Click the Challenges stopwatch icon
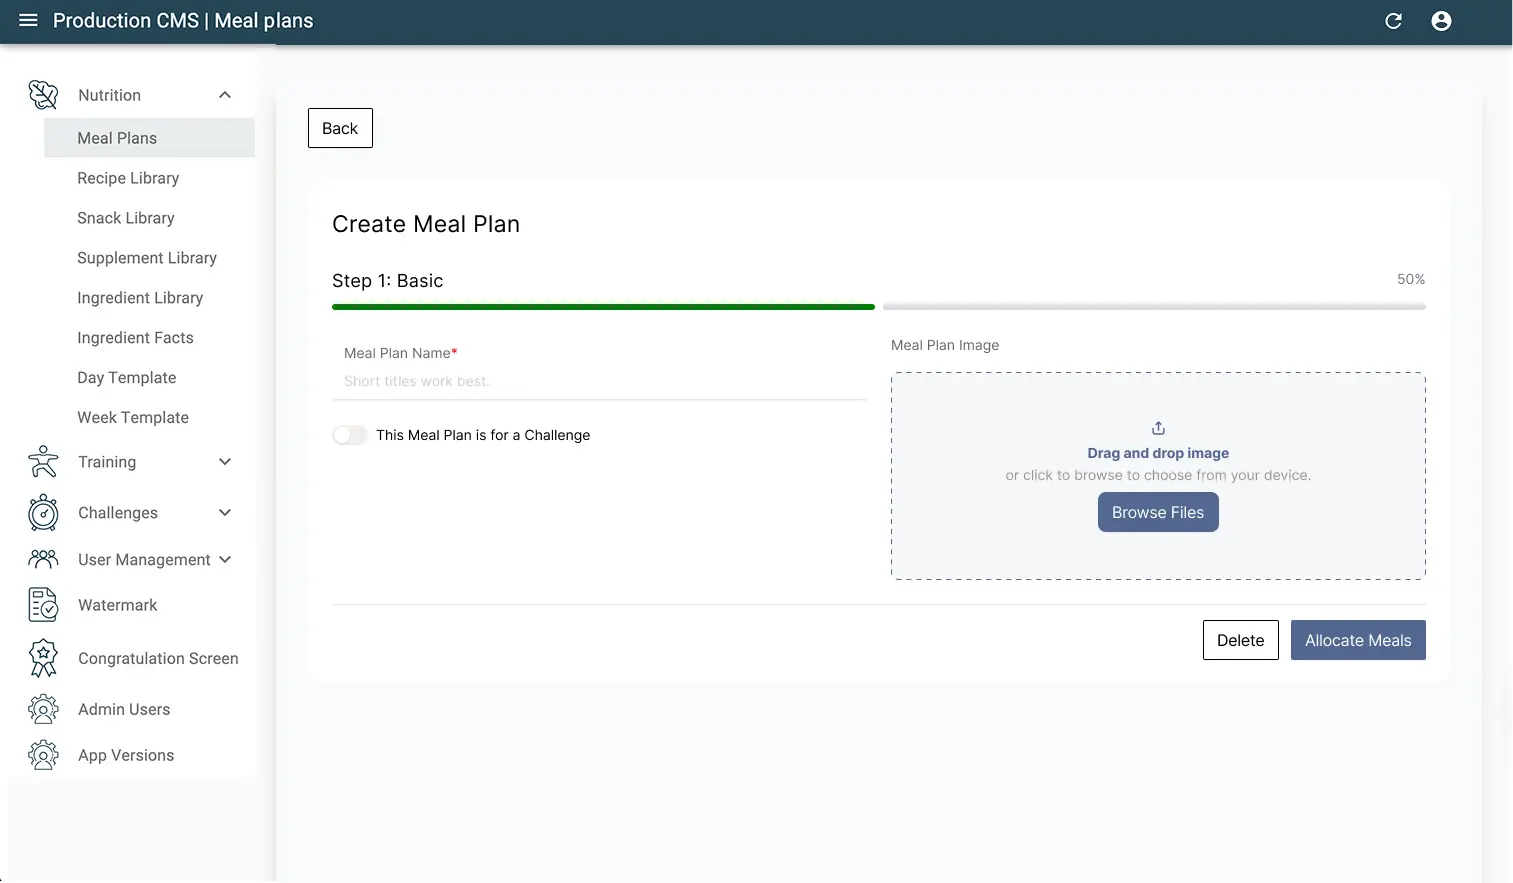Image resolution: width=1513 pixels, height=883 pixels. pos(43,513)
